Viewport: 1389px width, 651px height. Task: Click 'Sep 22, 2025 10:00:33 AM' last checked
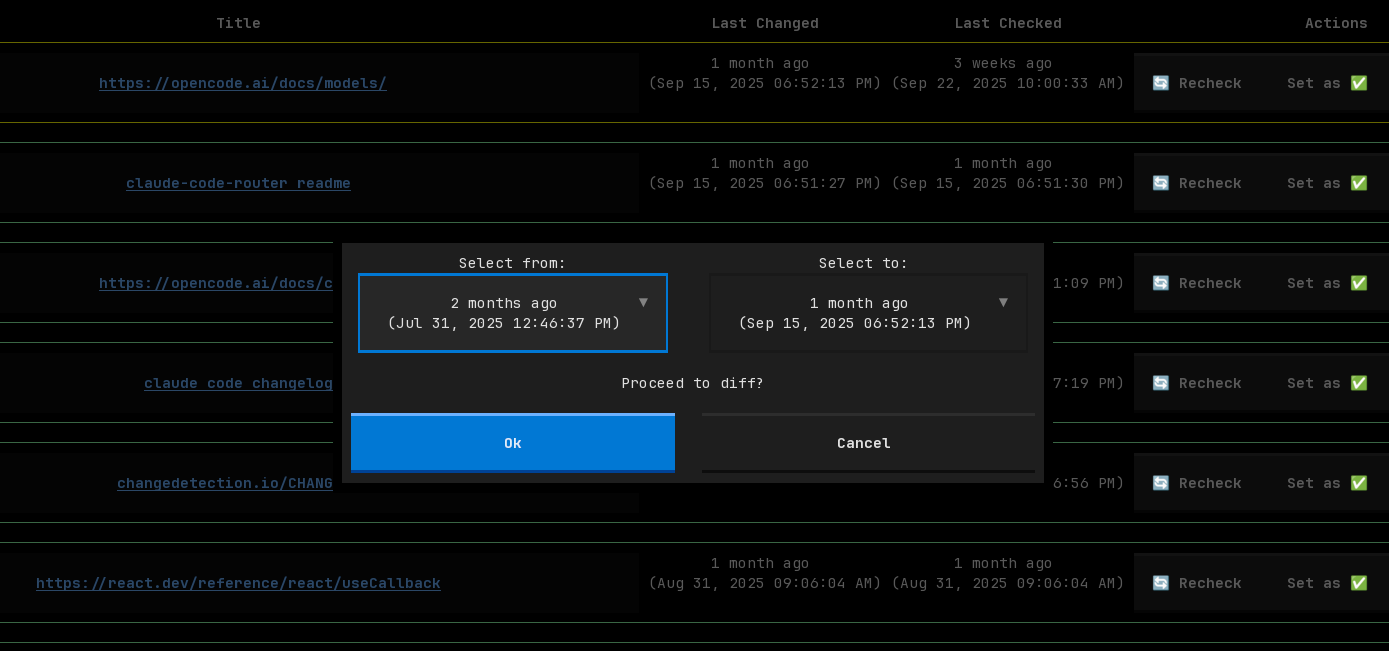click(x=1008, y=83)
